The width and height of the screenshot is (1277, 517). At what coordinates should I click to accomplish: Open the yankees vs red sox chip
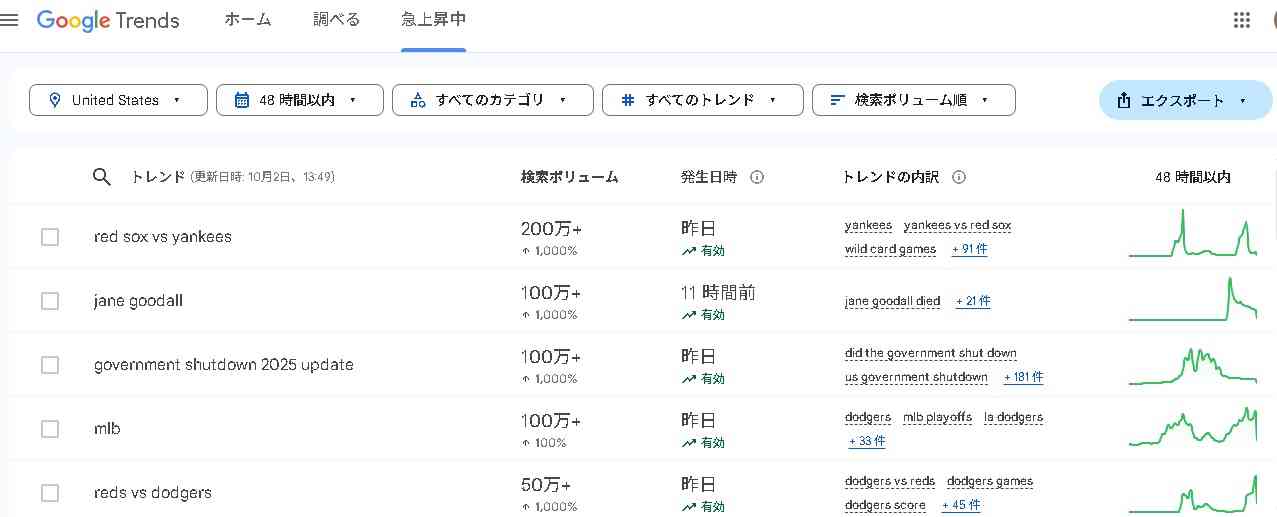point(957,226)
